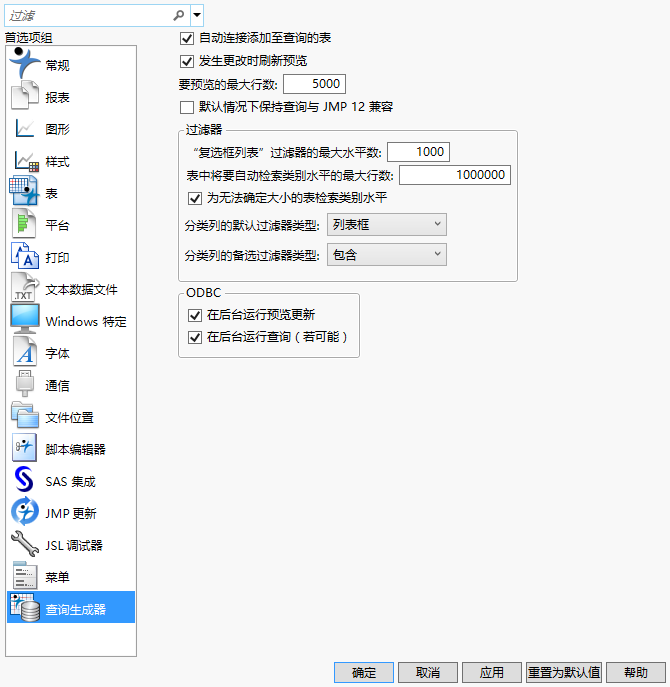This screenshot has height=687, width=670.
Task: Apply changes with 应用 button
Action: point(492,672)
